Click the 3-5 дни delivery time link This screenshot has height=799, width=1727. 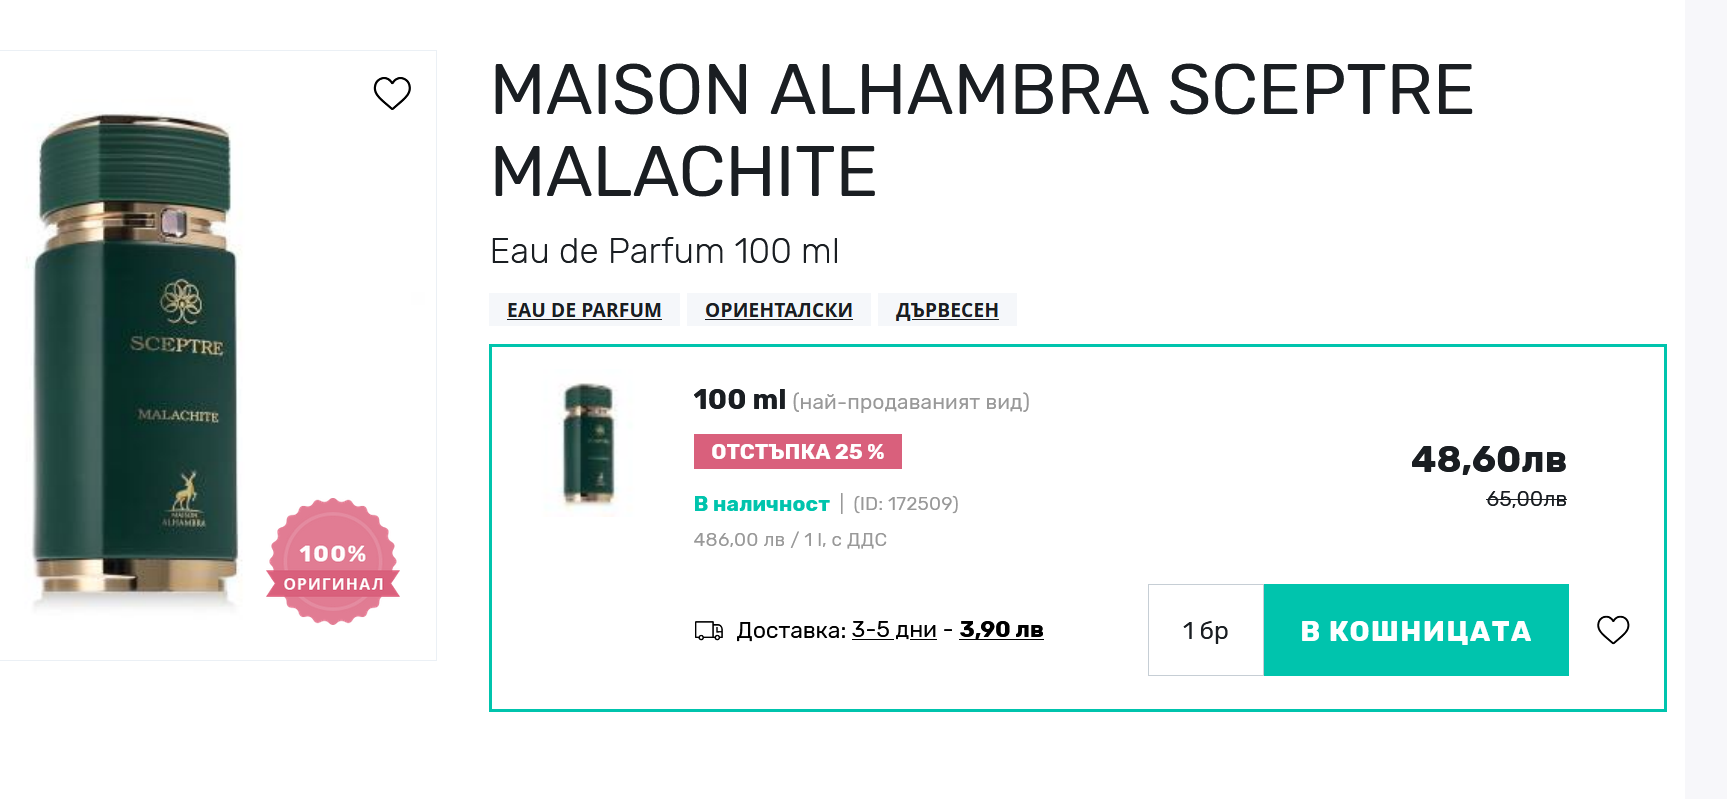pos(894,630)
